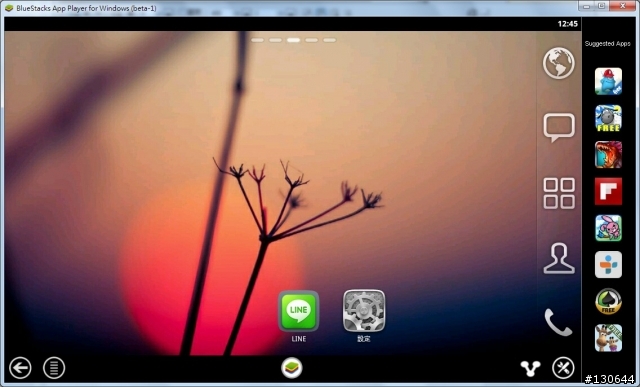Close the BlueStacks App Player window
Viewport: 640px width, 387px height.
(x=623, y=6)
